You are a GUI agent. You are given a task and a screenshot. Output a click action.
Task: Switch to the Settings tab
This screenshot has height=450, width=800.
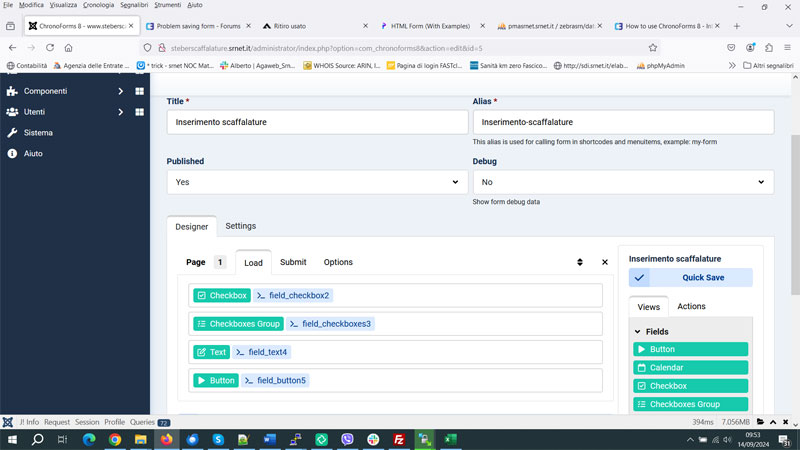[240, 226]
